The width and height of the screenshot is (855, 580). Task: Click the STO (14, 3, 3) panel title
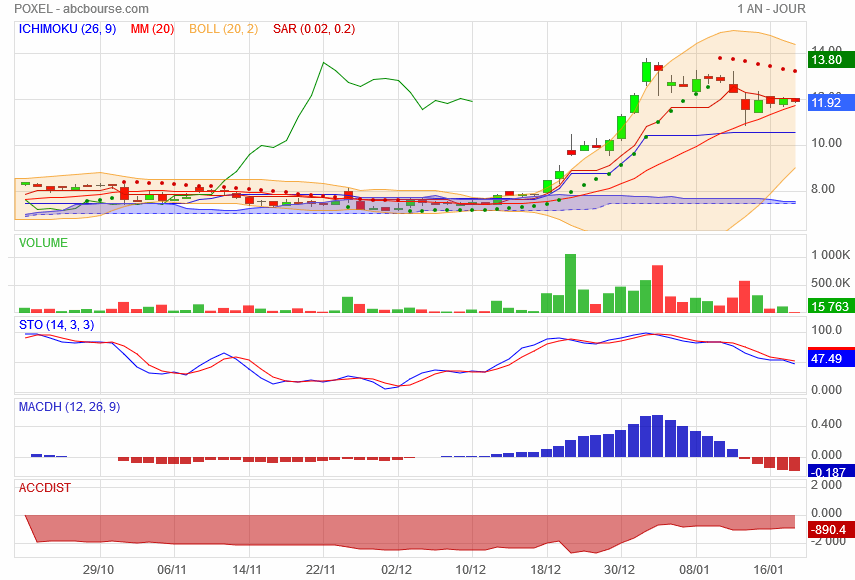(x=56, y=325)
